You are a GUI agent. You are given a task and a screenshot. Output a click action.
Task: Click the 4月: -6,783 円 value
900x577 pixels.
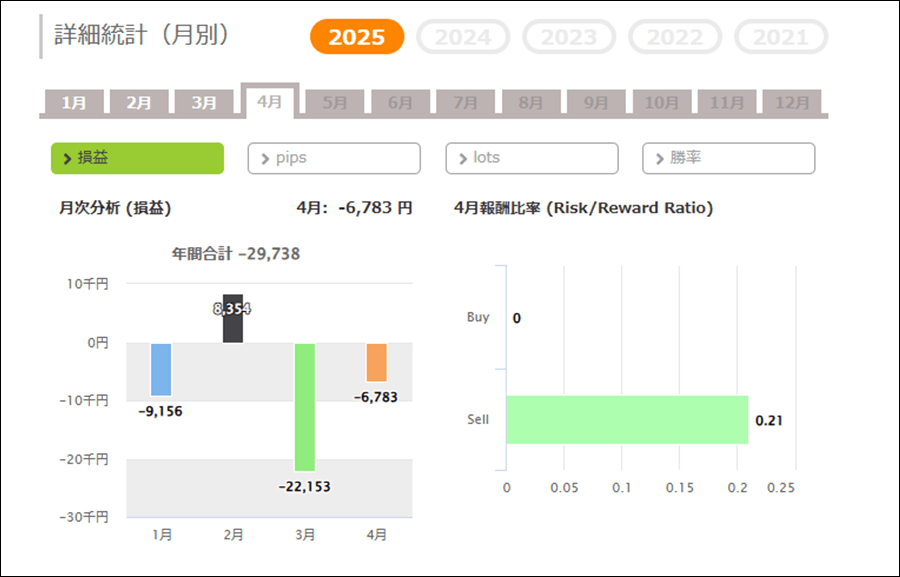coord(355,207)
